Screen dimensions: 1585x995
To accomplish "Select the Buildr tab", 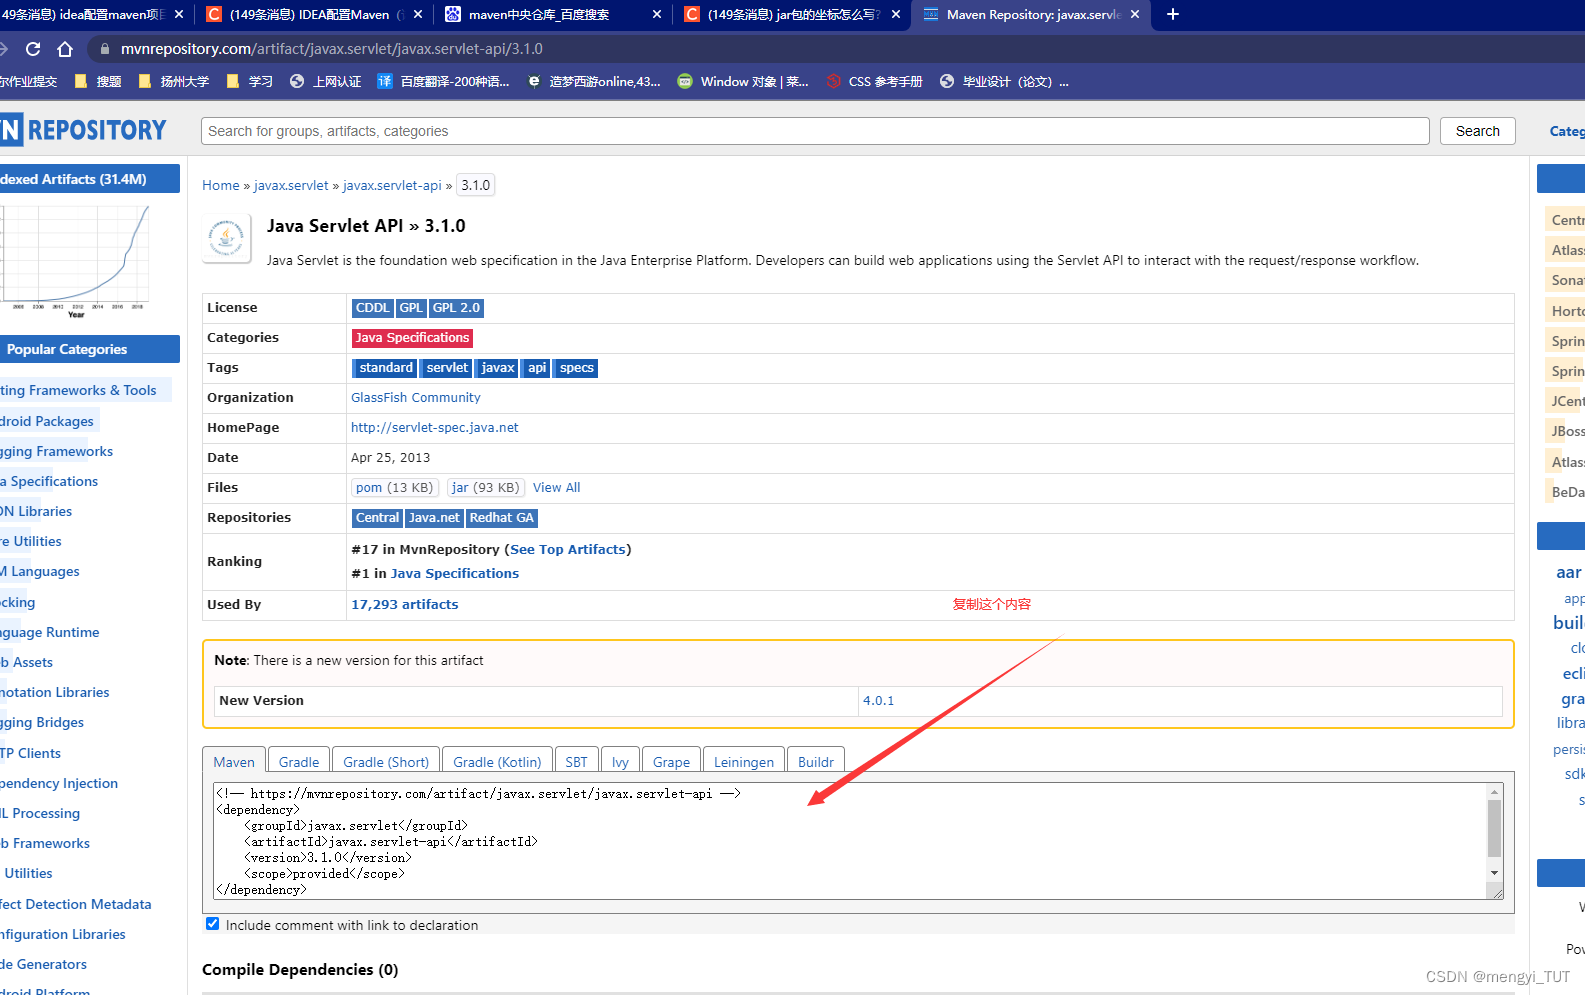I will [x=816, y=761].
